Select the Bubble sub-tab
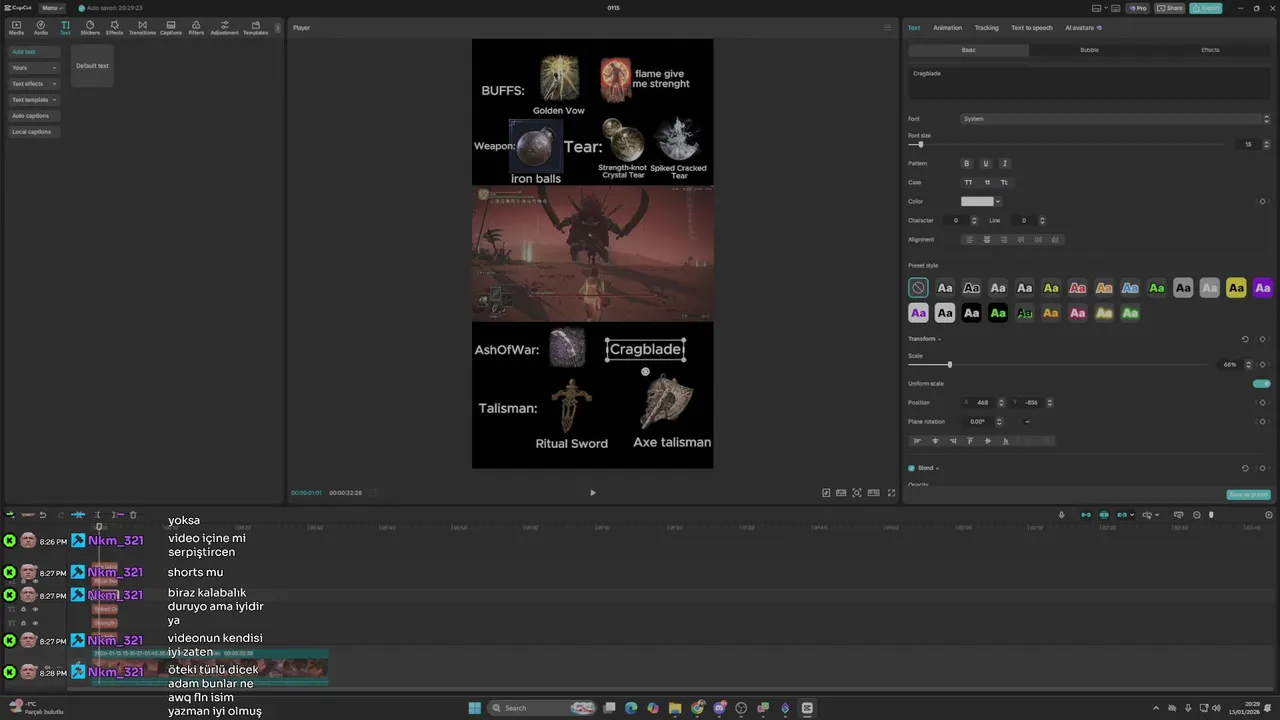This screenshot has width=1280, height=720. click(x=1089, y=50)
